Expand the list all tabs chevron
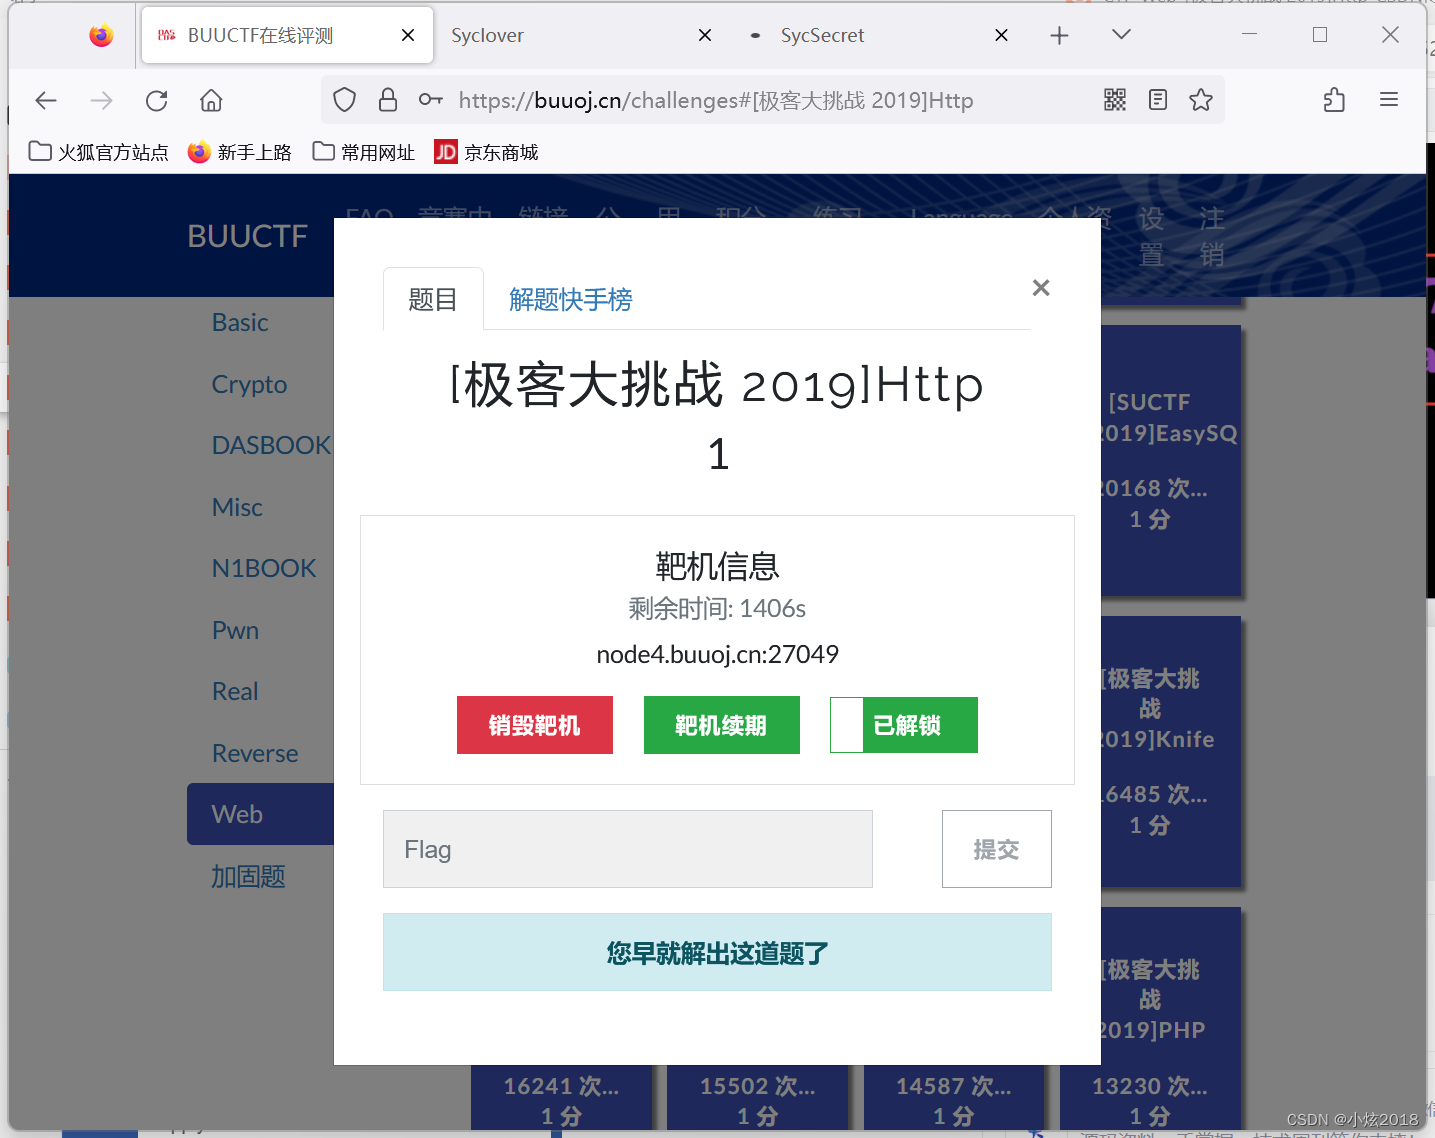The image size is (1435, 1138). 1121,35
